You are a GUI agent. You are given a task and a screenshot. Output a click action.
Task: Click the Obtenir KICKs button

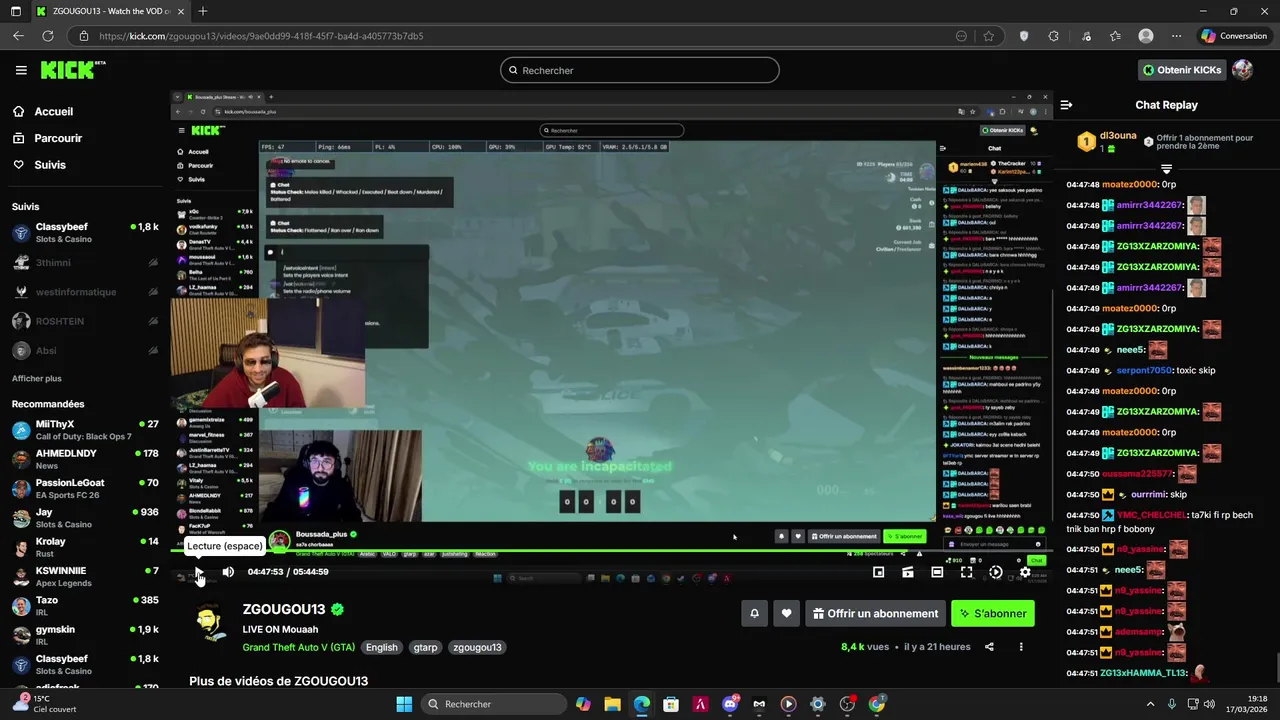[x=1182, y=70]
